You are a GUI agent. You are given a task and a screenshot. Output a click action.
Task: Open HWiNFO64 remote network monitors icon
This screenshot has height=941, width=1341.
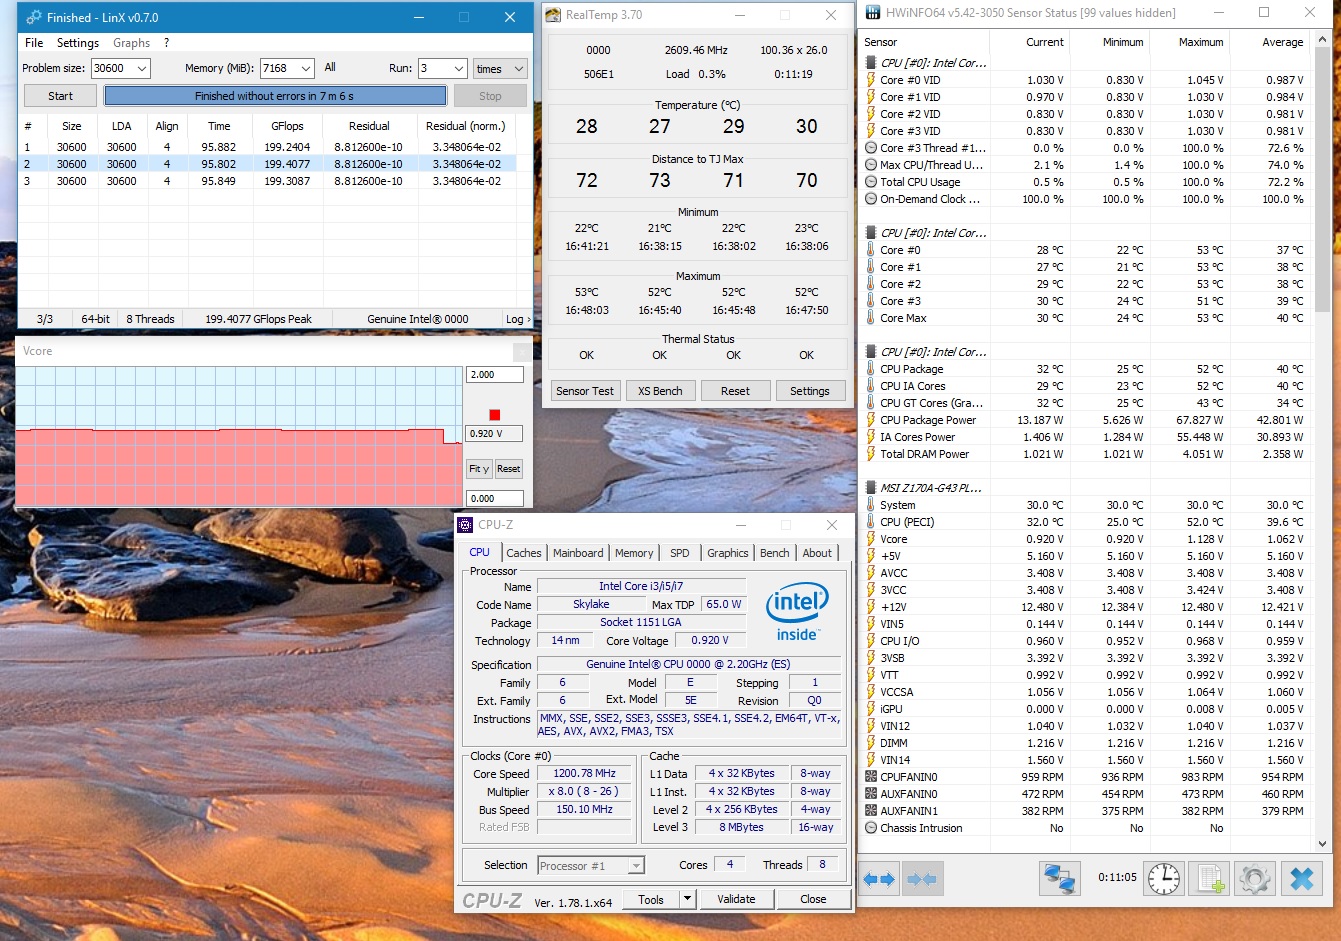click(1059, 879)
